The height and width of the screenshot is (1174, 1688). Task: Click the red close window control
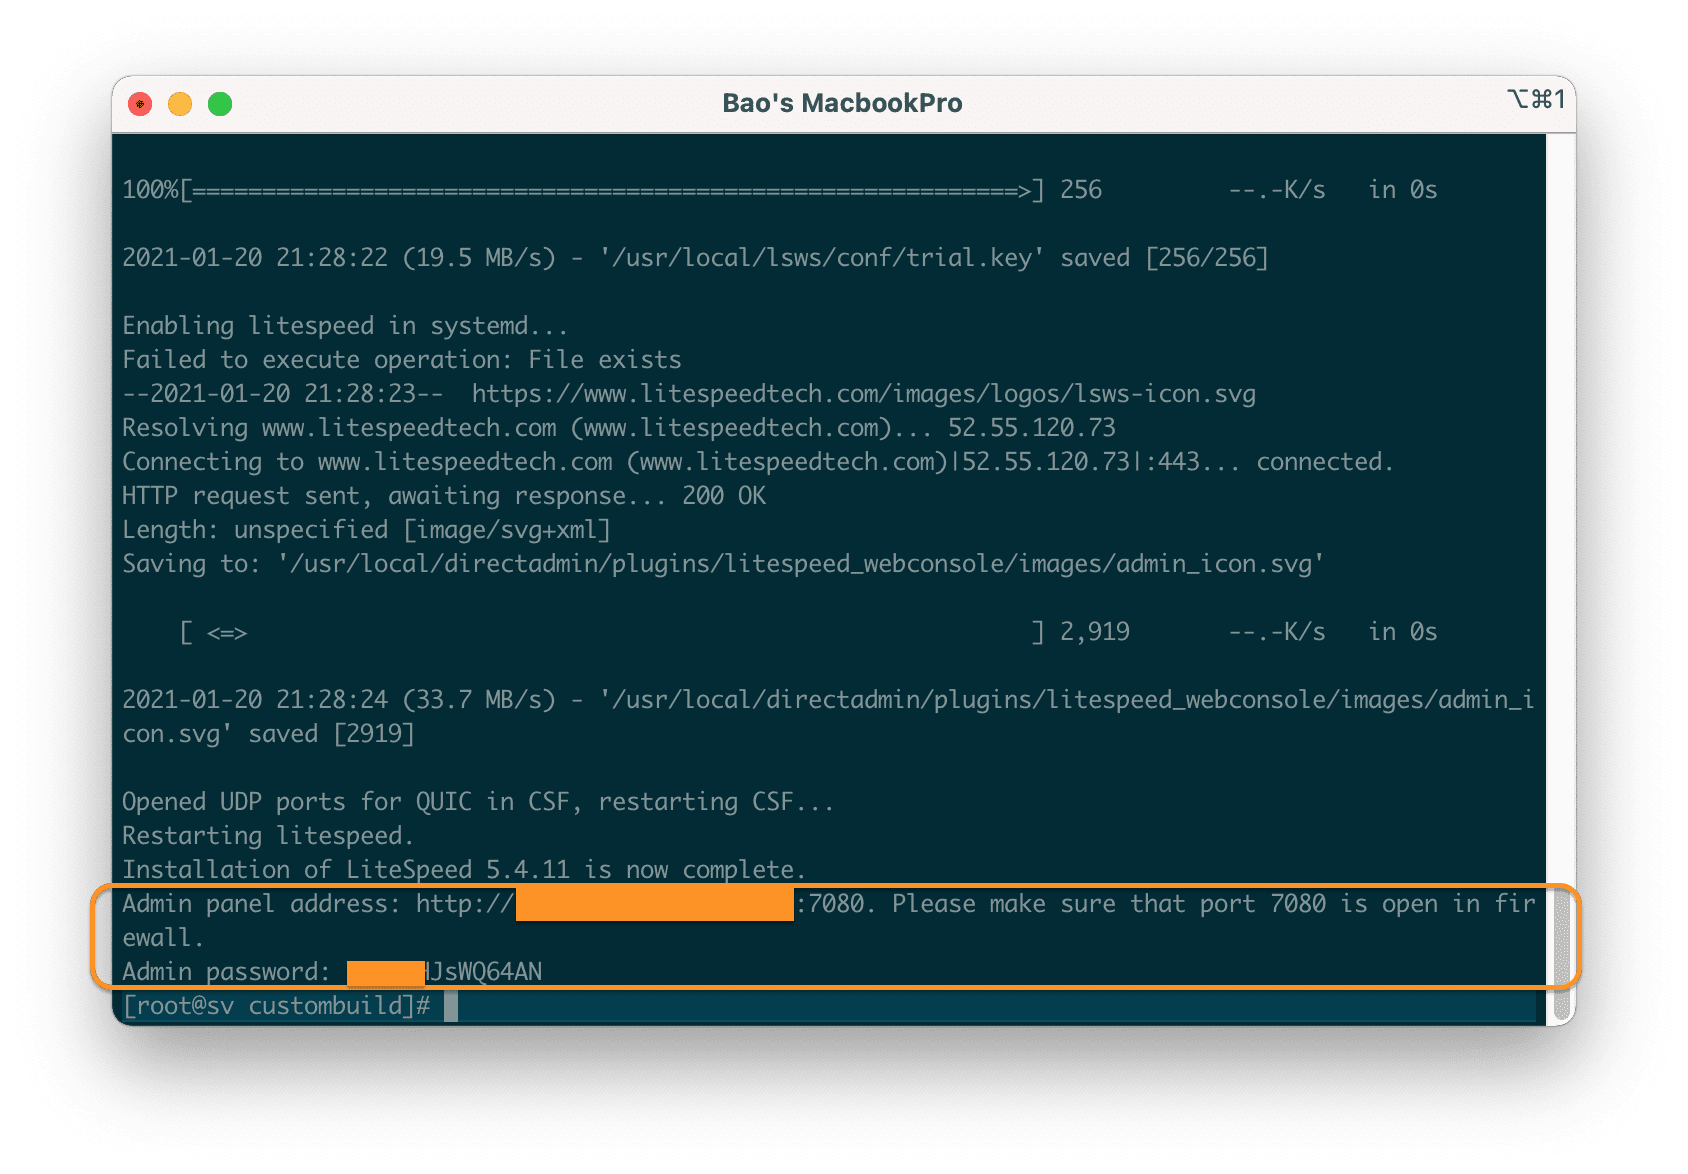140,103
